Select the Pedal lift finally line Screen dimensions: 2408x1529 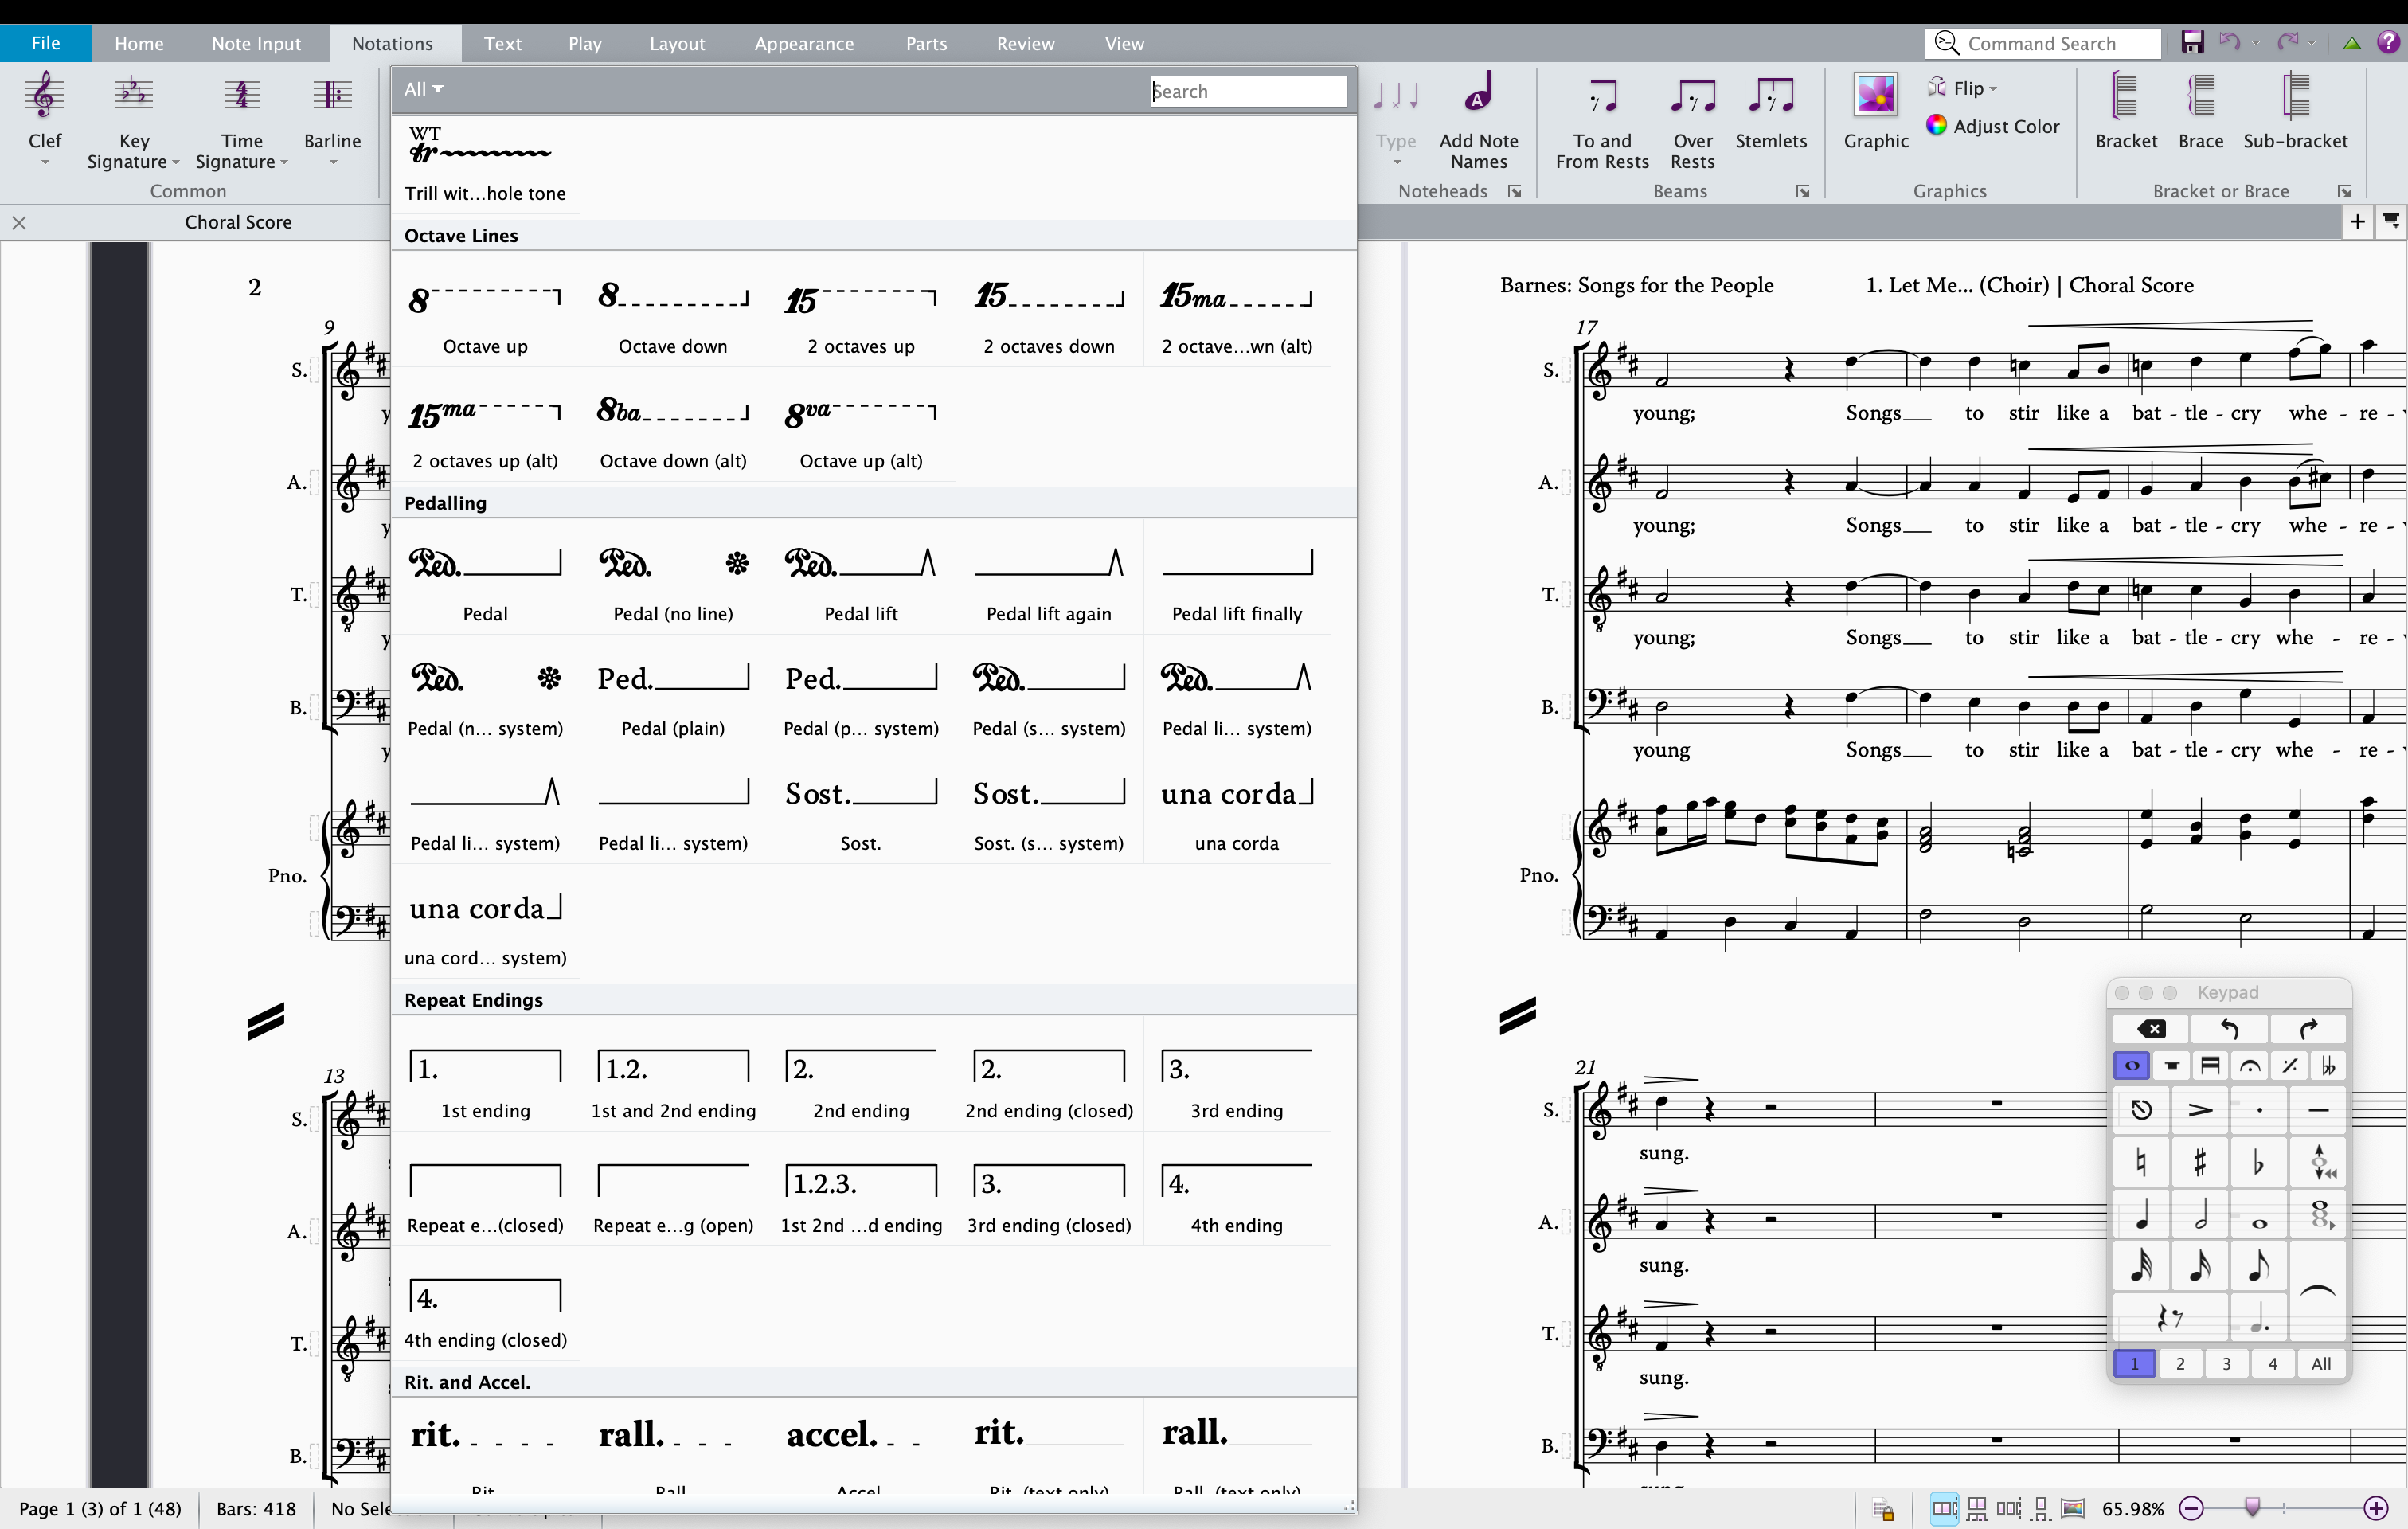[x=1237, y=578]
